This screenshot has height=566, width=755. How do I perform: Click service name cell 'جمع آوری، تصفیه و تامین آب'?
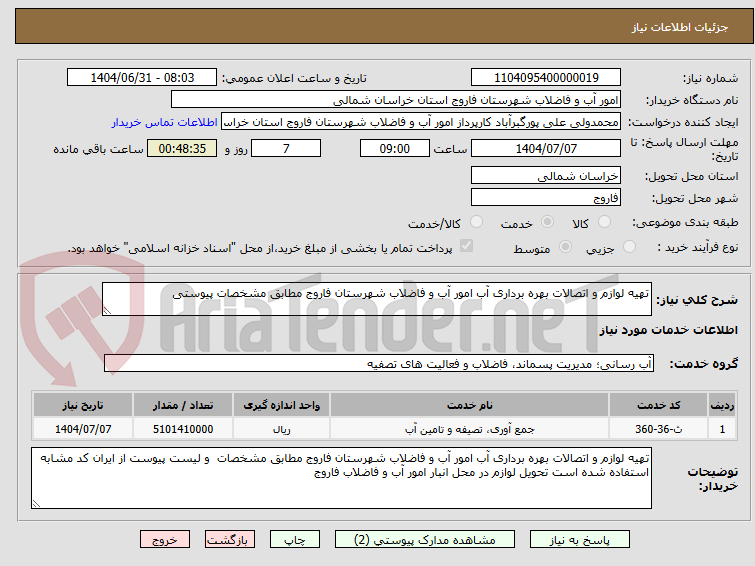(469, 429)
